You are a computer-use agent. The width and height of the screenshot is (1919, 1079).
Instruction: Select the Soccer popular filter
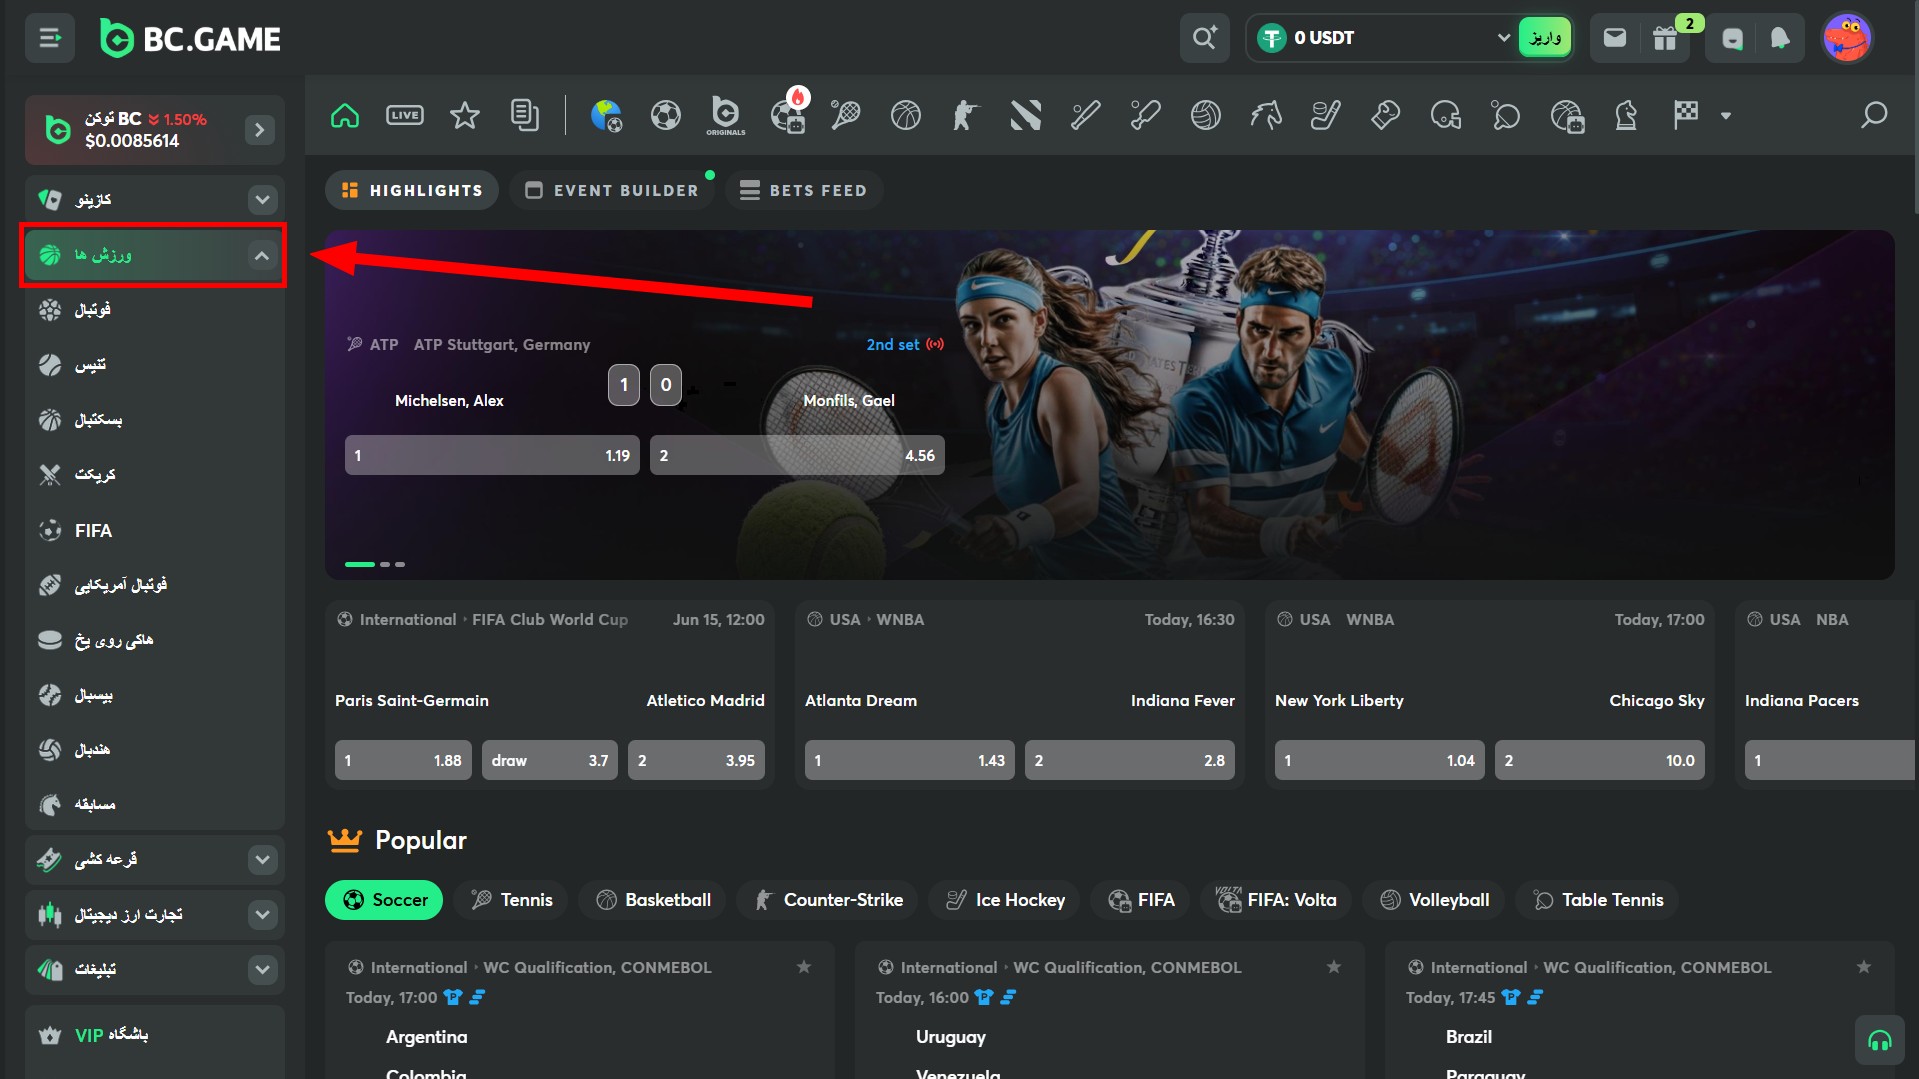coord(384,900)
